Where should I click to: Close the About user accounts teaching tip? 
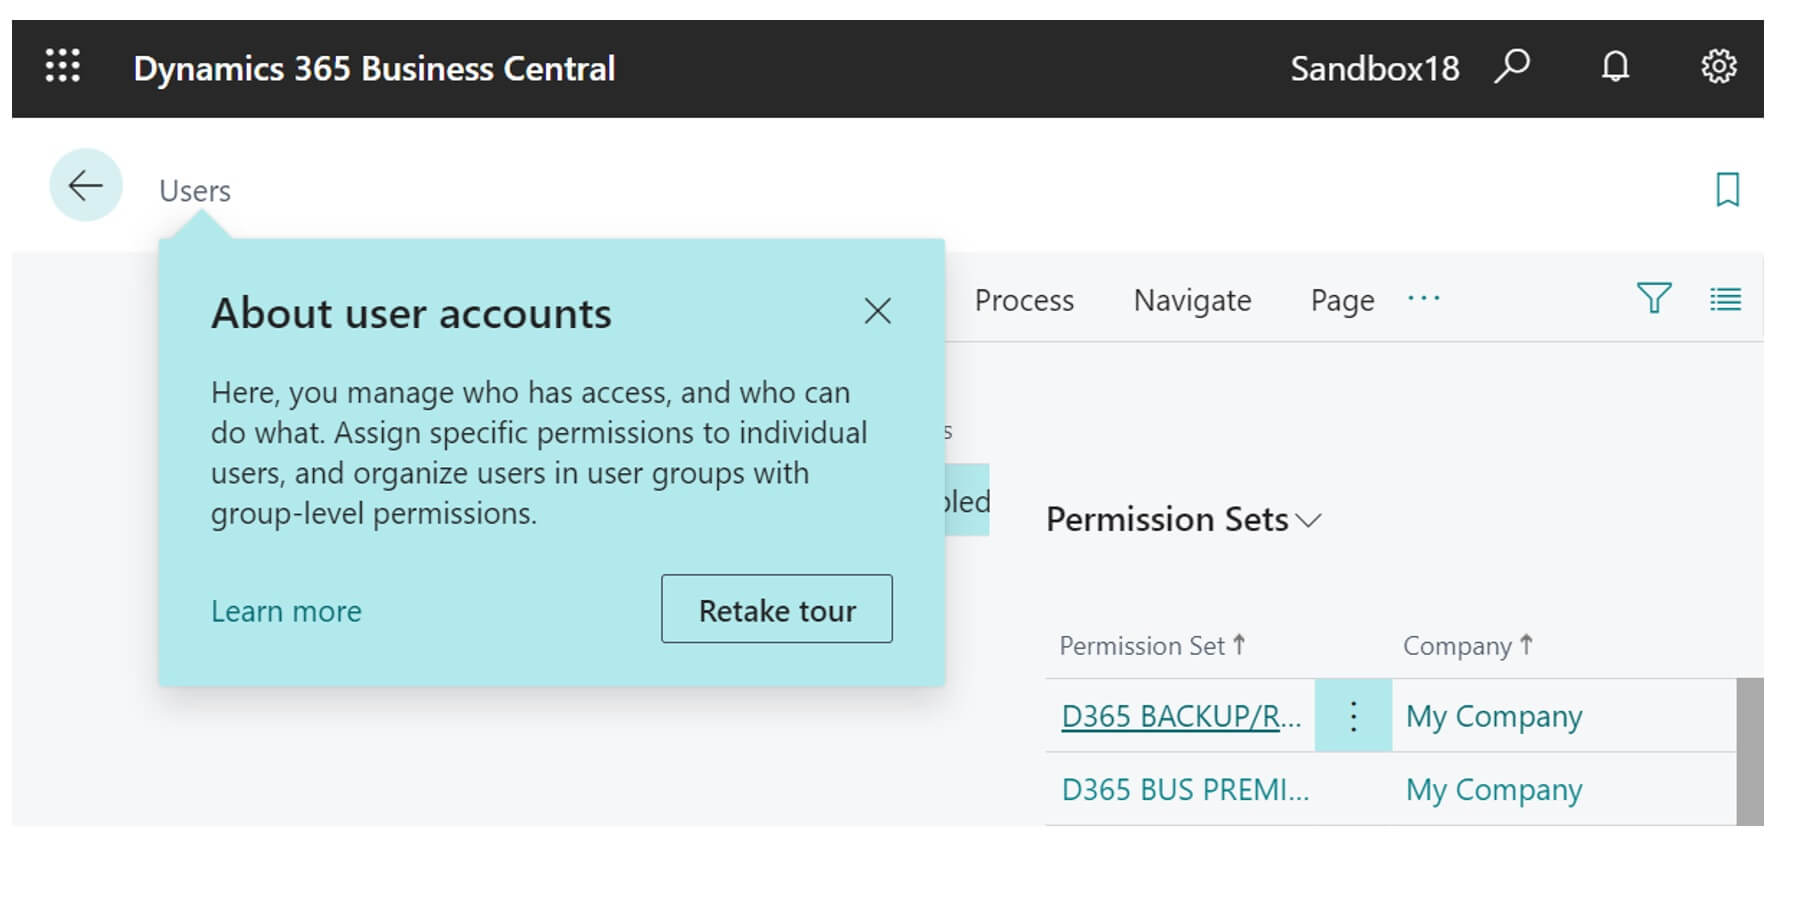coord(877,311)
